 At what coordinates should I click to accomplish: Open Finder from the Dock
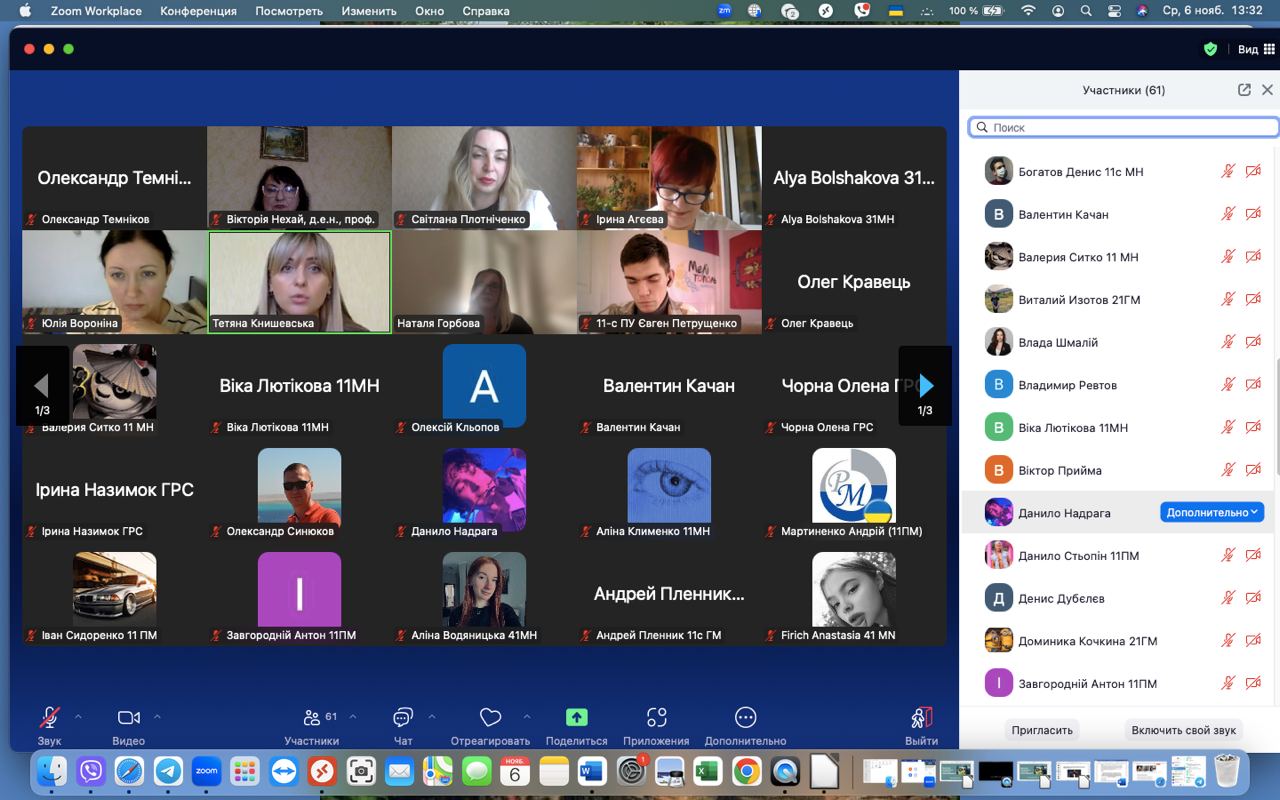pos(52,771)
